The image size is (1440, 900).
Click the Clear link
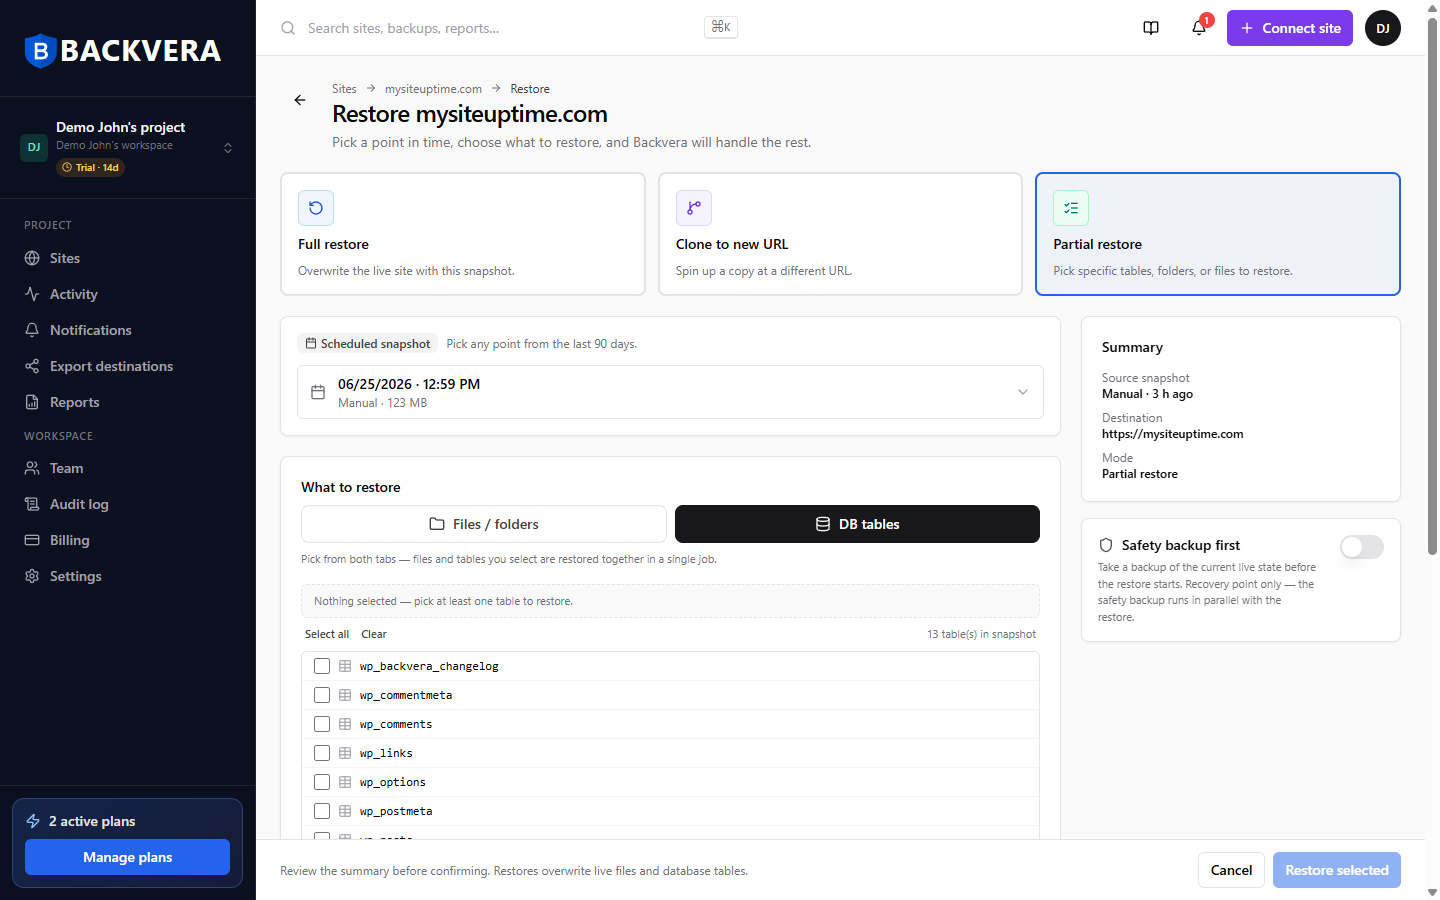point(374,634)
